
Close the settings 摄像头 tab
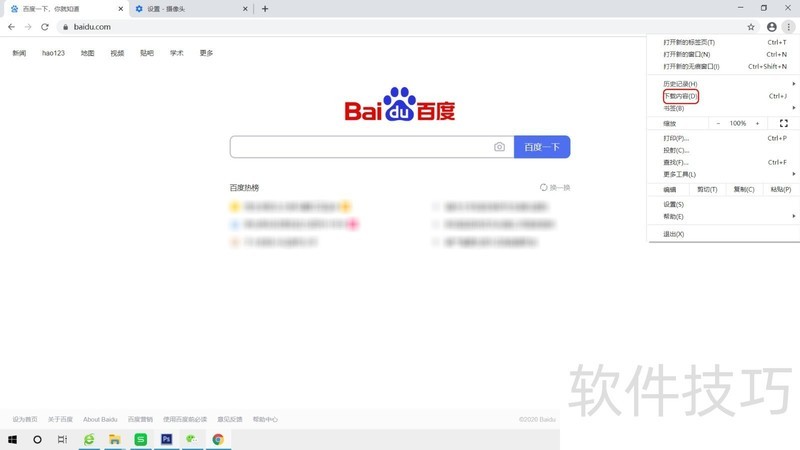coord(245,9)
